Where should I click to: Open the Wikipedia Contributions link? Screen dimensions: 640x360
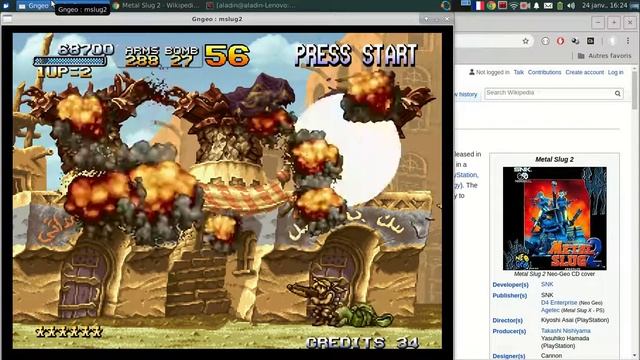pos(544,72)
